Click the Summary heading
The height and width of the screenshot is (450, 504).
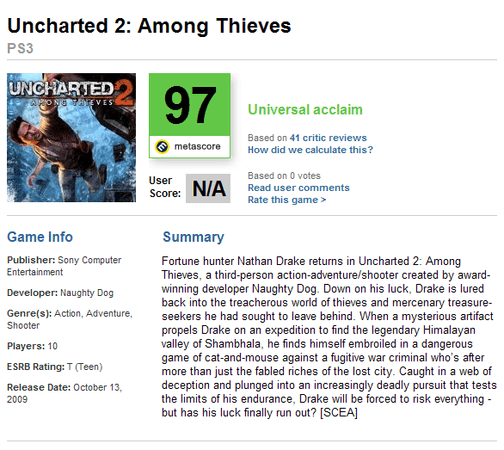click(193, 237)
